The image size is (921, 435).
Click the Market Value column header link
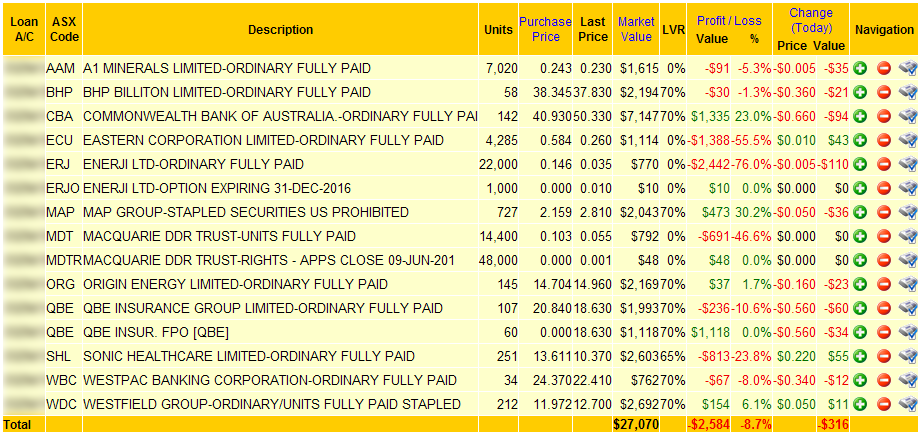[x=636, y=29]
